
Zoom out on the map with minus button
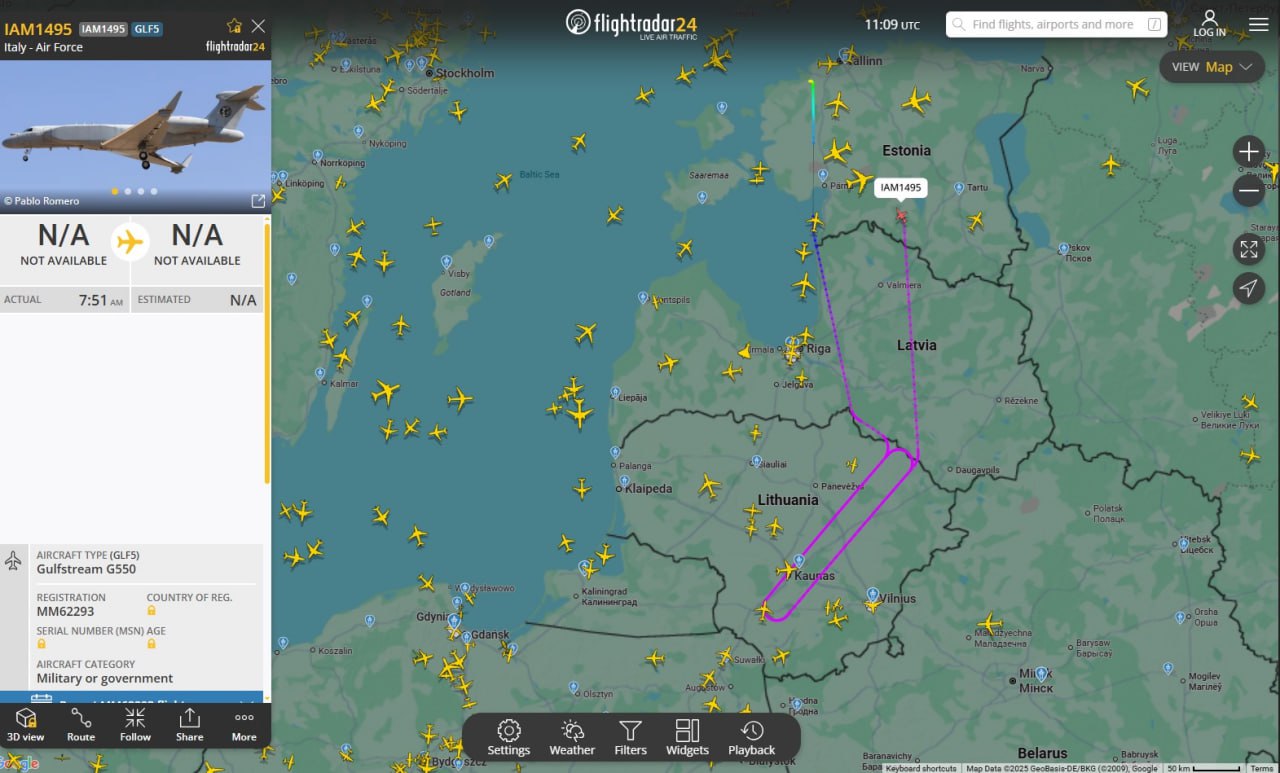(1248, 190)
